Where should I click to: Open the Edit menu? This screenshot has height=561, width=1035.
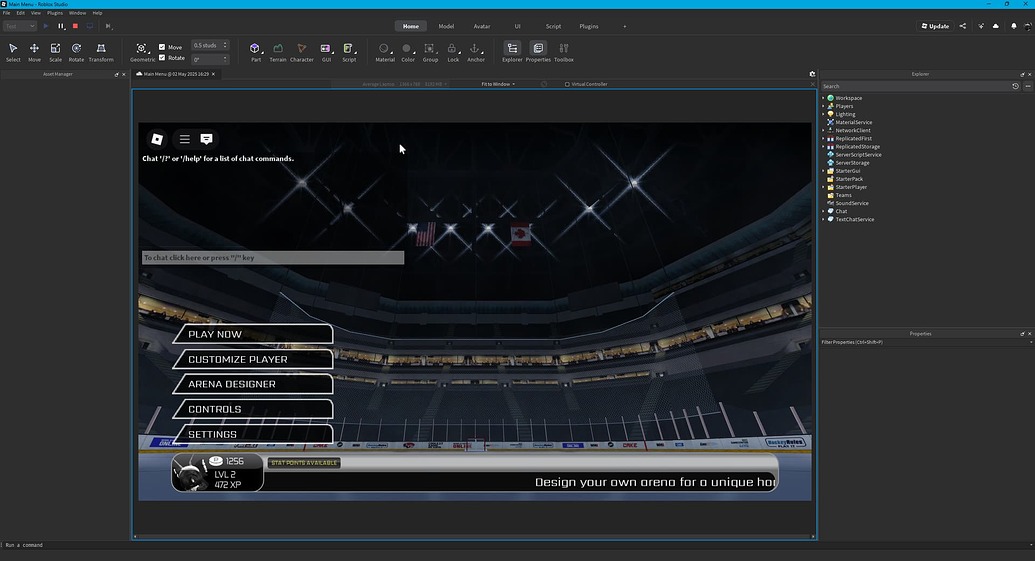(x=20, y=13)
